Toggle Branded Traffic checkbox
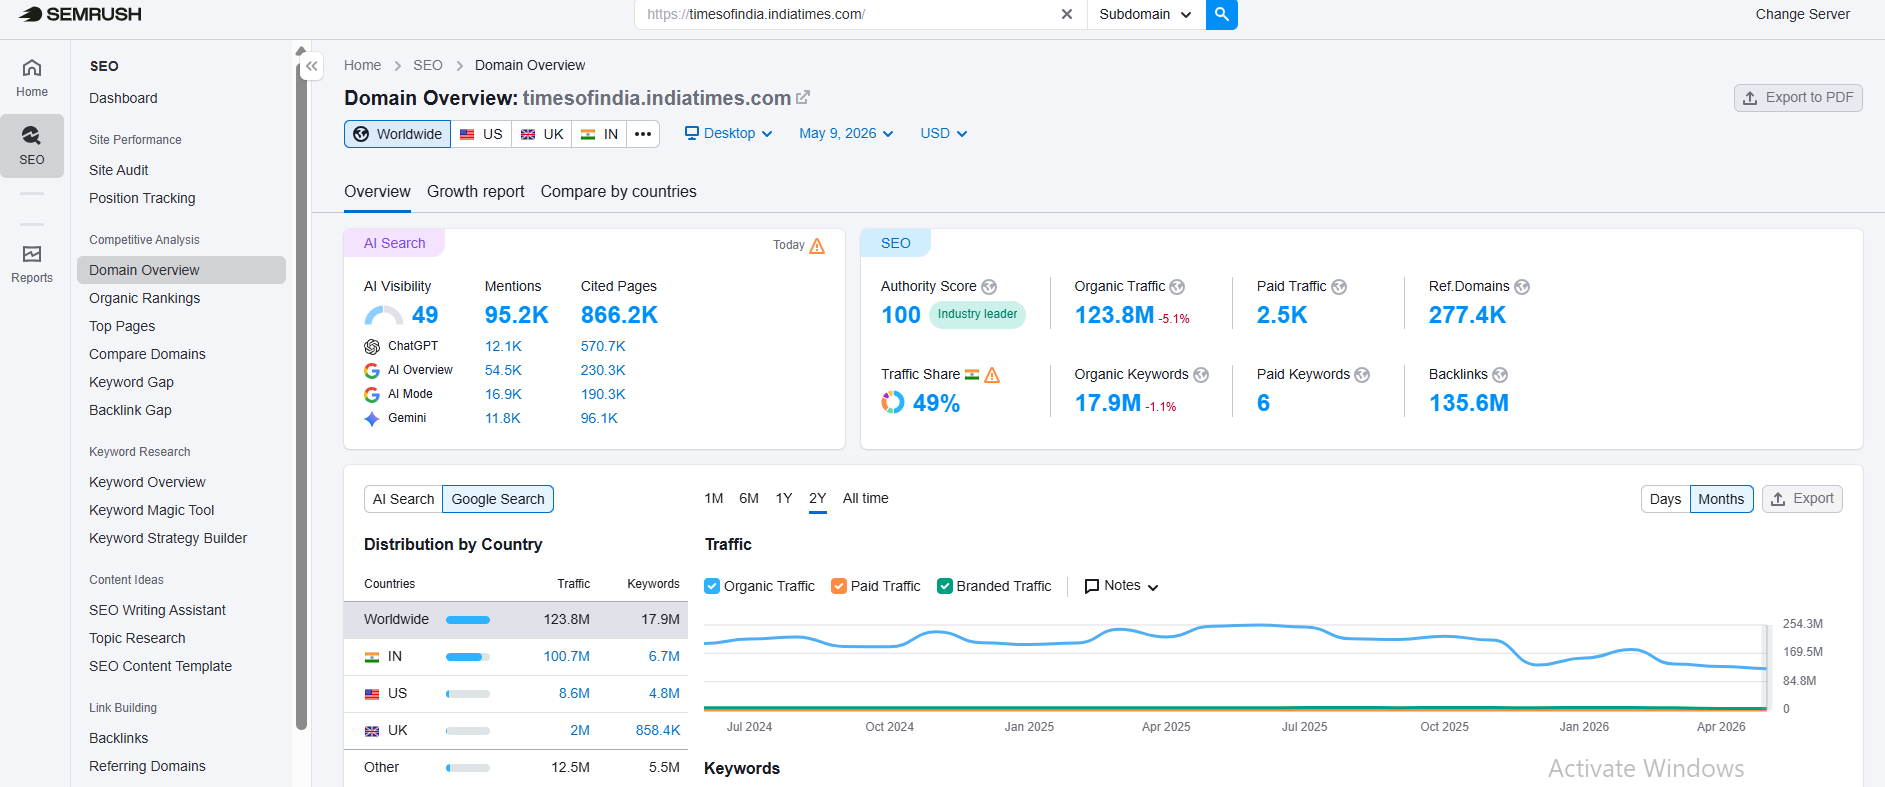Image resolution: width=1885 pixels, height=787 pixels. pyautogui.click(x=945, y=586)
